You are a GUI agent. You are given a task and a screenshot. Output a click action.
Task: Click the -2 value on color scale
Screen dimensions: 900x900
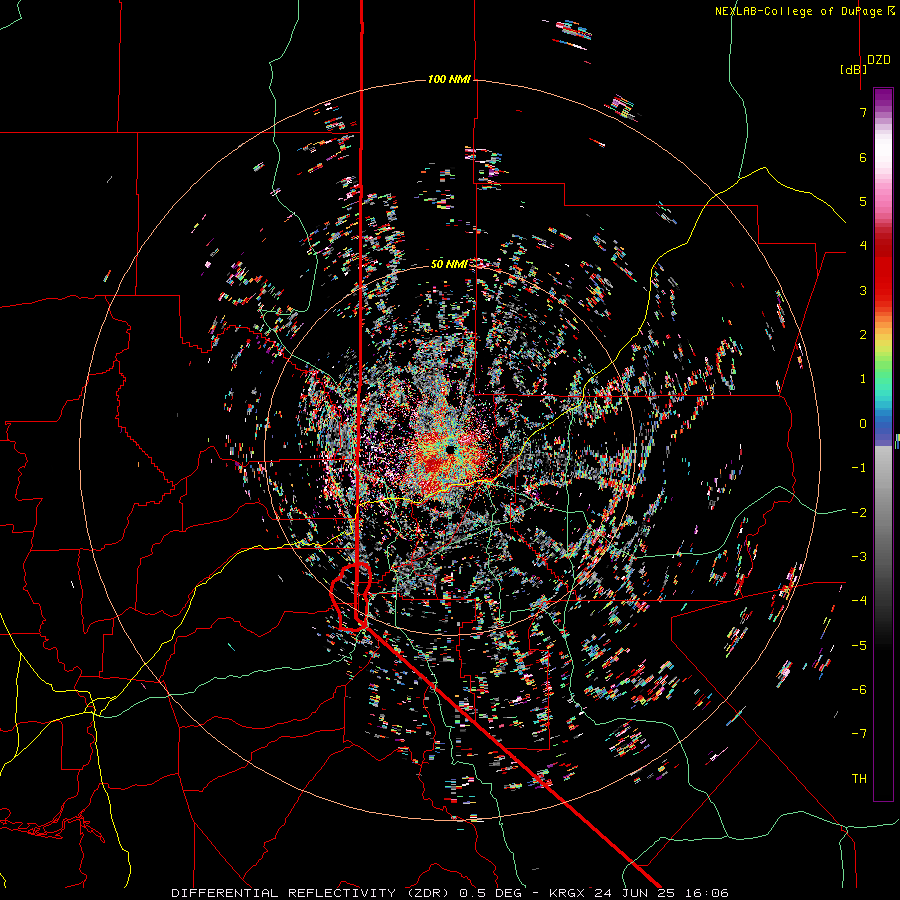(859, 512)
